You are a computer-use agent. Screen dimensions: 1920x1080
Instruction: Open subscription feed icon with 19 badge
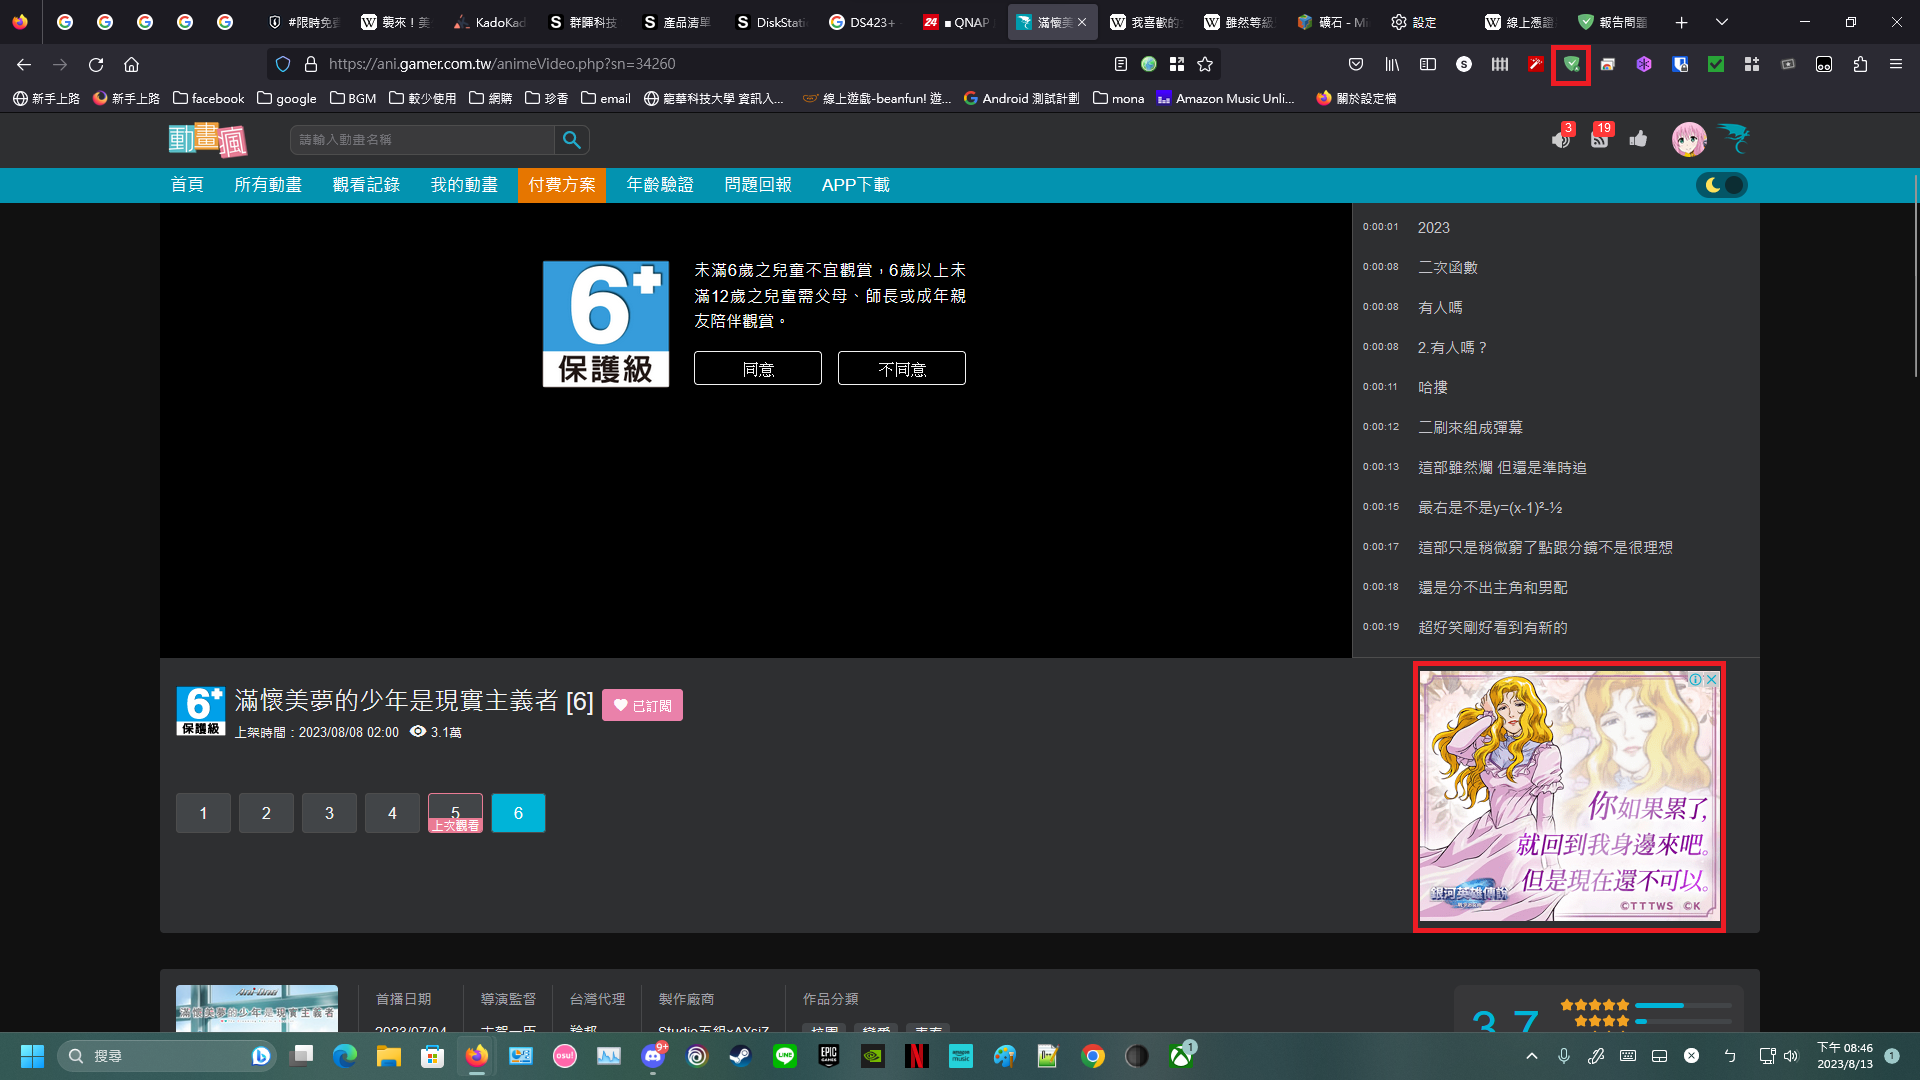pos(1599,139)
